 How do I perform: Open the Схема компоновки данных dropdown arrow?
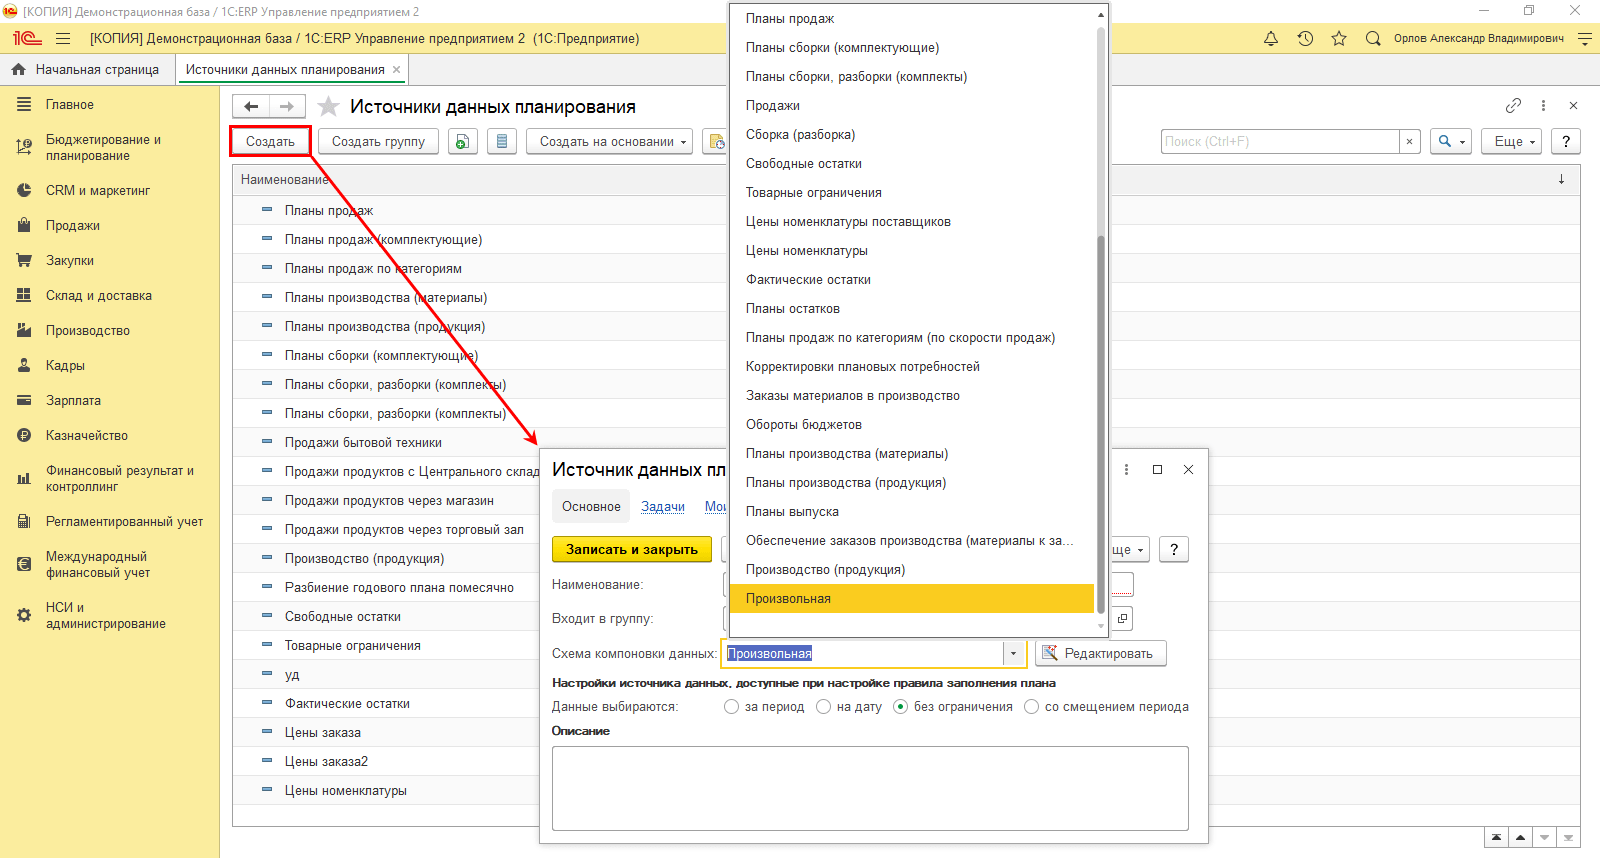1013,653
